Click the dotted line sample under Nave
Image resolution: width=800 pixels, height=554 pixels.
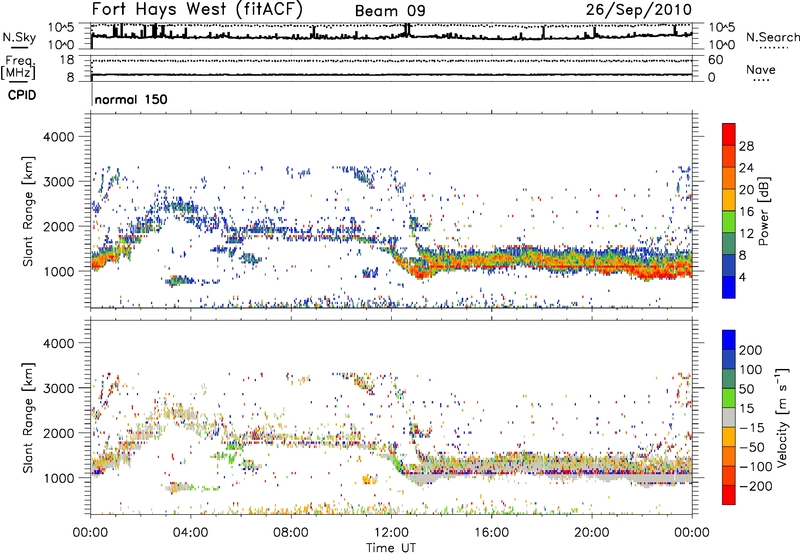click(761, 80)
